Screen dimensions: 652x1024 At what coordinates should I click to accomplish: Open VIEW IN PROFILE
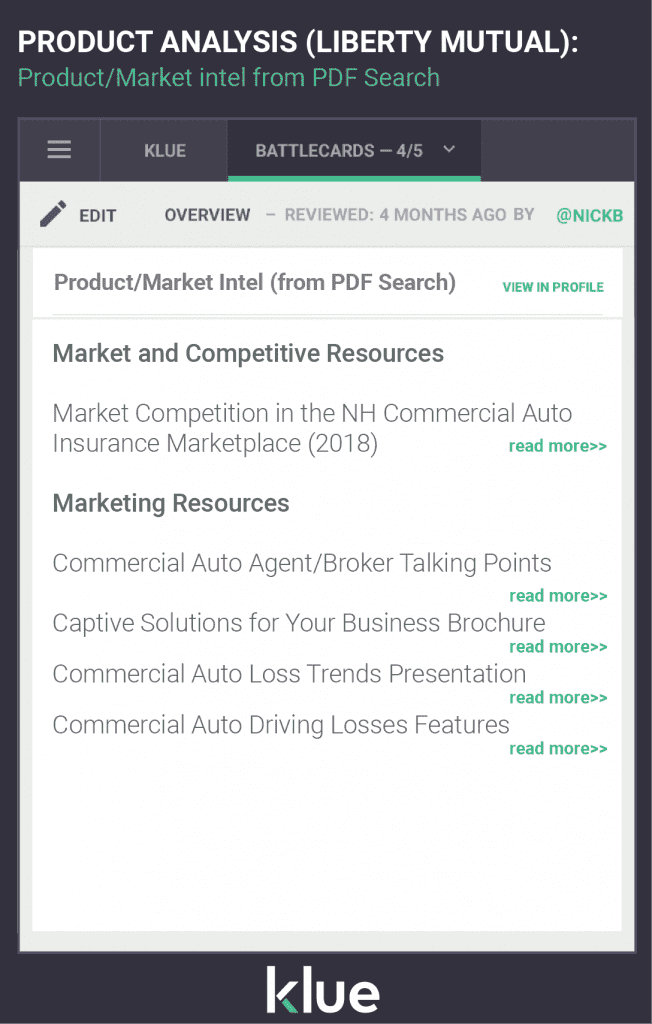pos(553,287)
